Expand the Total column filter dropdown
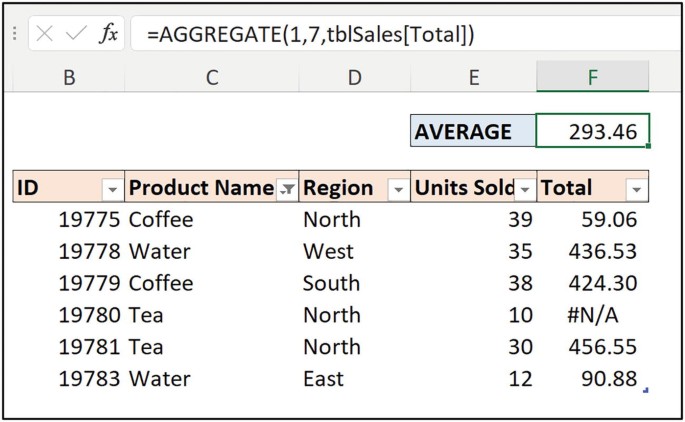The height and width of the screenshot is (422, 685). point(636,188)
